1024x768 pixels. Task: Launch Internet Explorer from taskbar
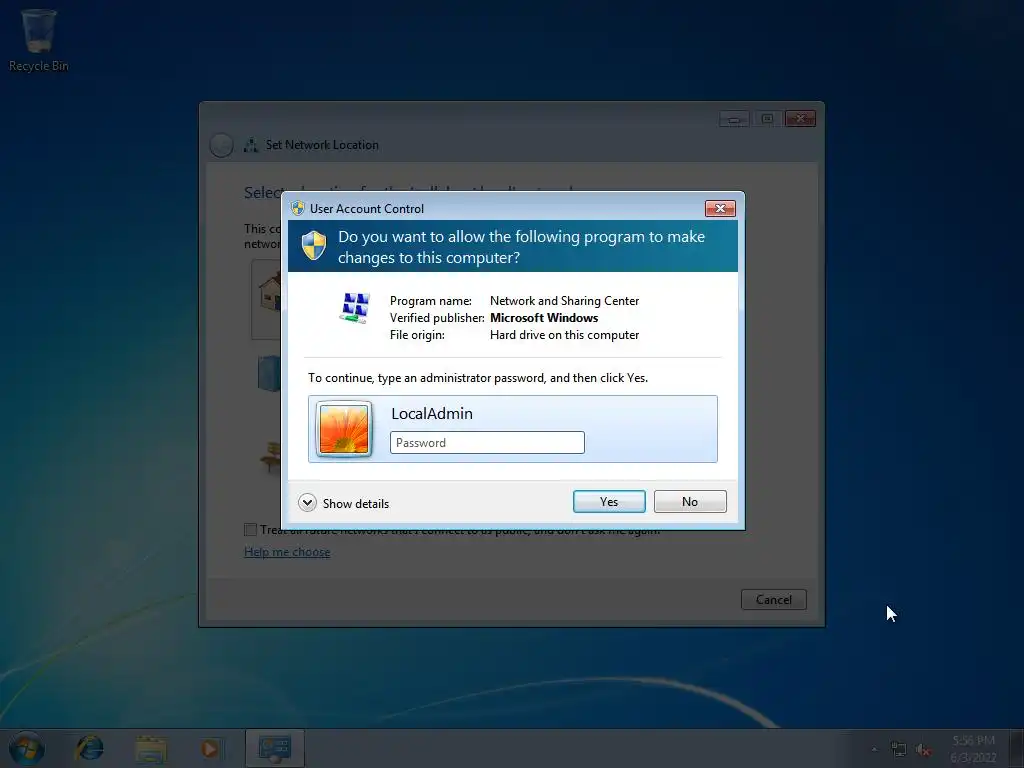coord(89,748)
